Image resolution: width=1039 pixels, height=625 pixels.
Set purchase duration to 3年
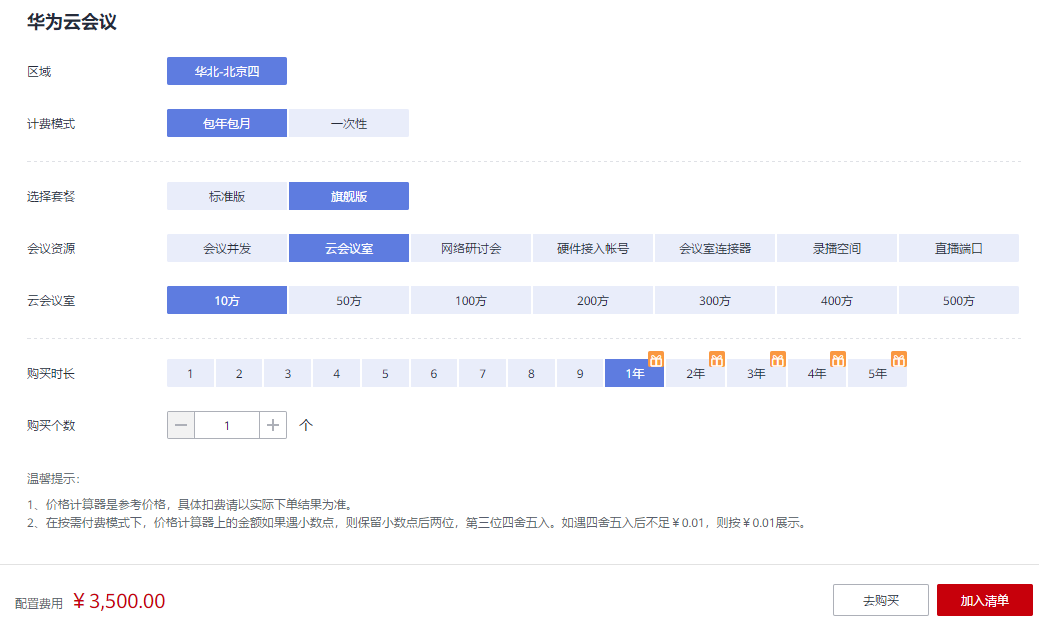[756, 373]
